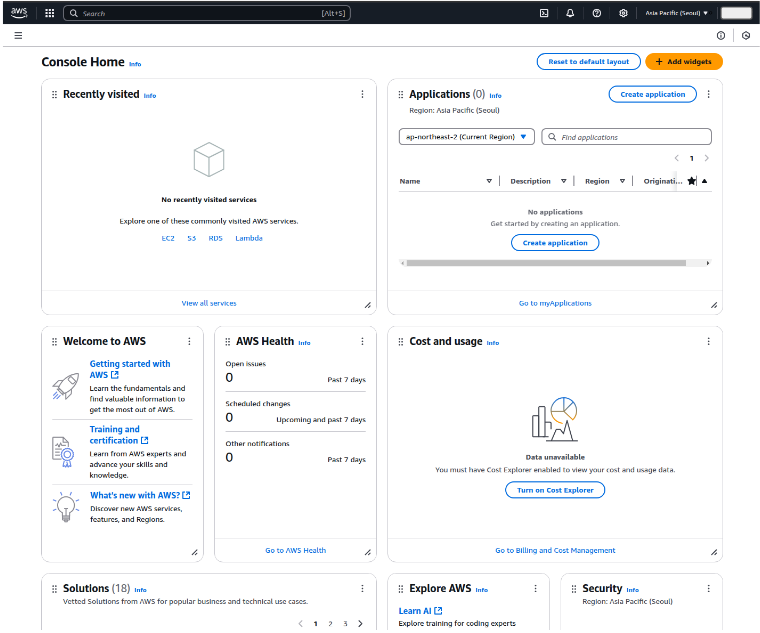Launch the CloudShell terminal icon

544,13
